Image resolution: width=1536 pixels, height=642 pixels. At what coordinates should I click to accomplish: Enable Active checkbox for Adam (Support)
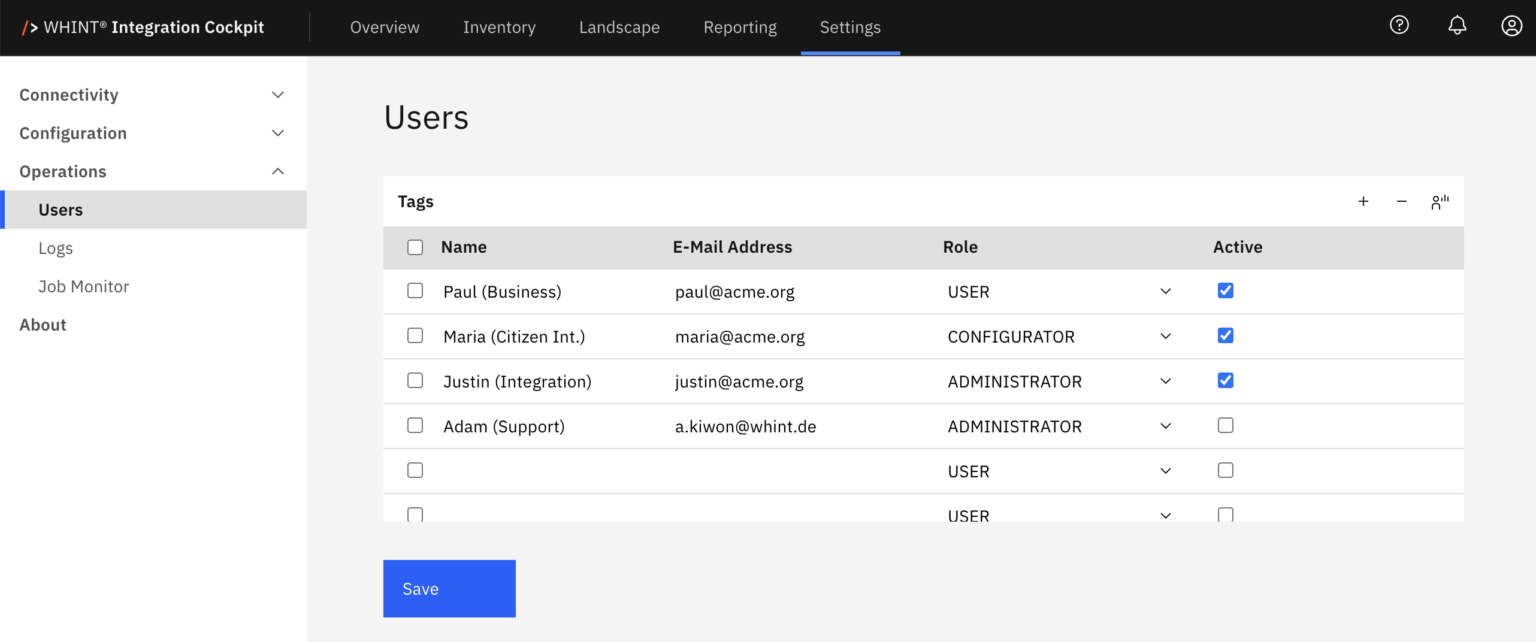1225,426
